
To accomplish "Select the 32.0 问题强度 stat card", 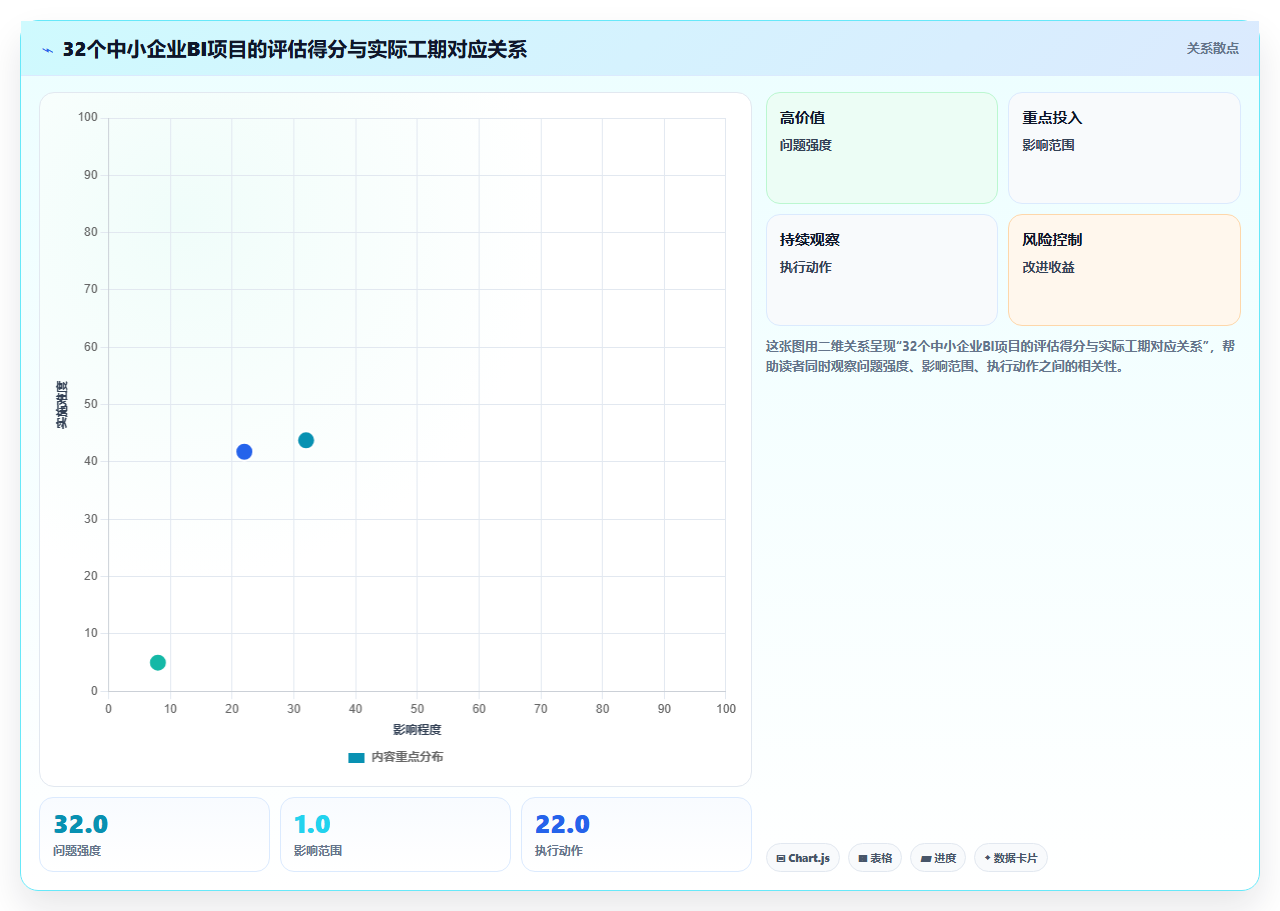I will (154, 834).
